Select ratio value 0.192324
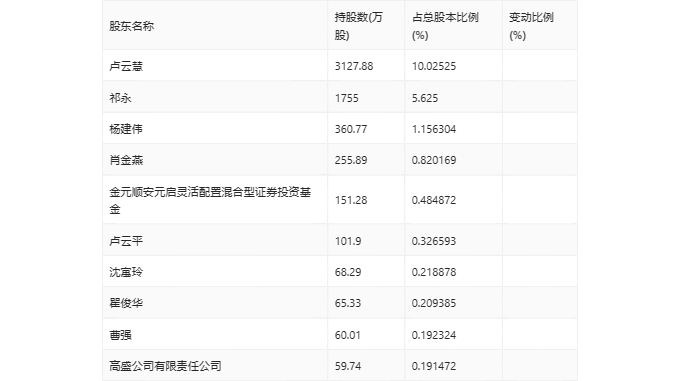The height and width of the screenshot is (381, 680). click(x=434, y=335)
